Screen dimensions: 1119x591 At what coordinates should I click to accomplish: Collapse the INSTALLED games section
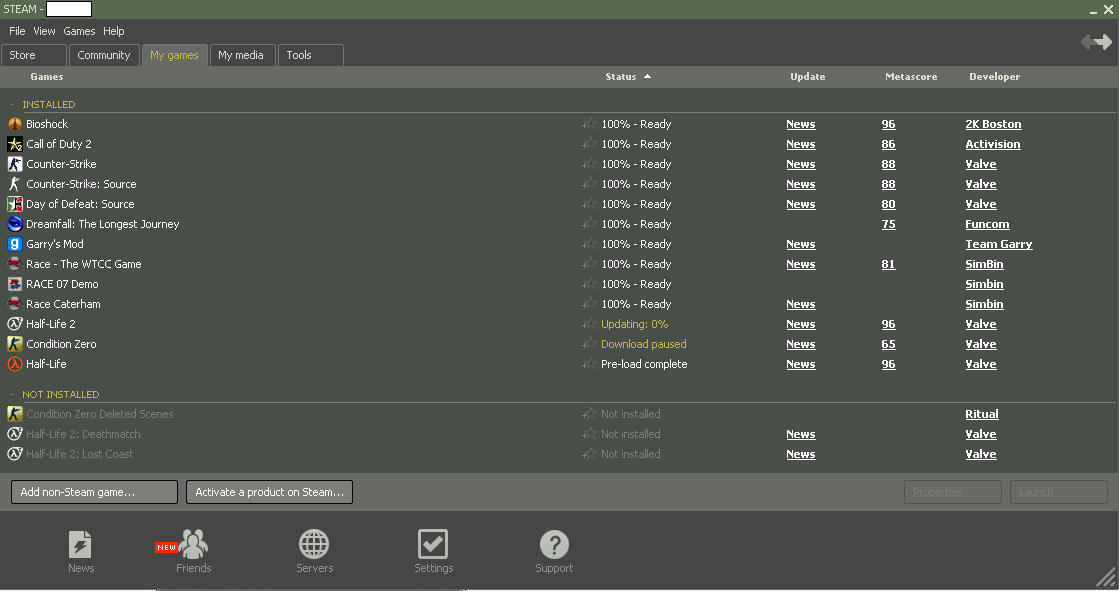[x=12, y=104]
